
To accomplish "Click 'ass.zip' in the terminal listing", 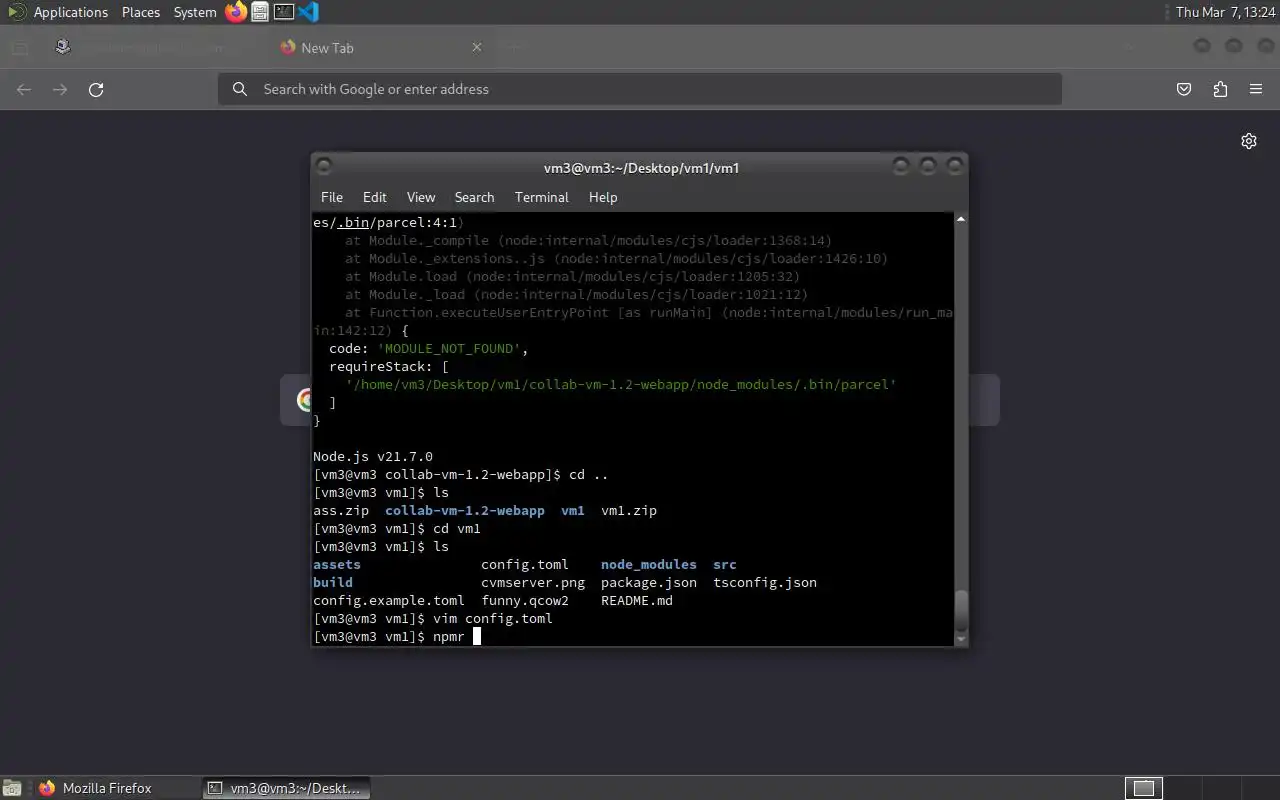I will pyautogui.click(x=341, y=510).
